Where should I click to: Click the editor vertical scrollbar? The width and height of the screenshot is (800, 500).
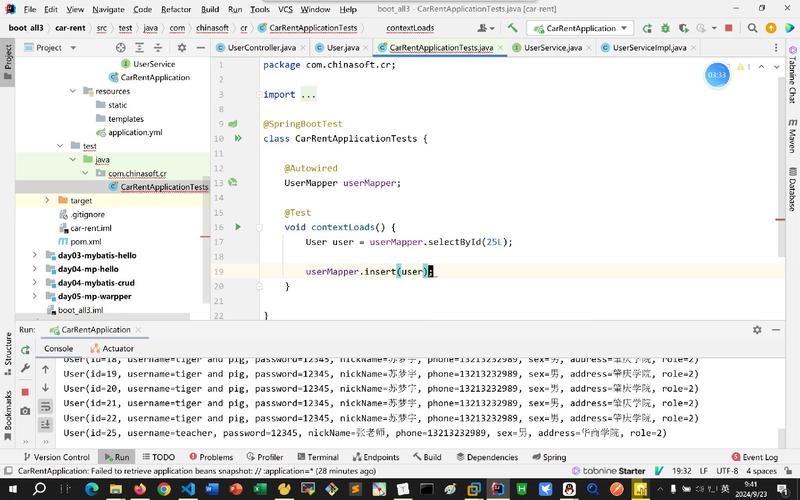(781, 168)
